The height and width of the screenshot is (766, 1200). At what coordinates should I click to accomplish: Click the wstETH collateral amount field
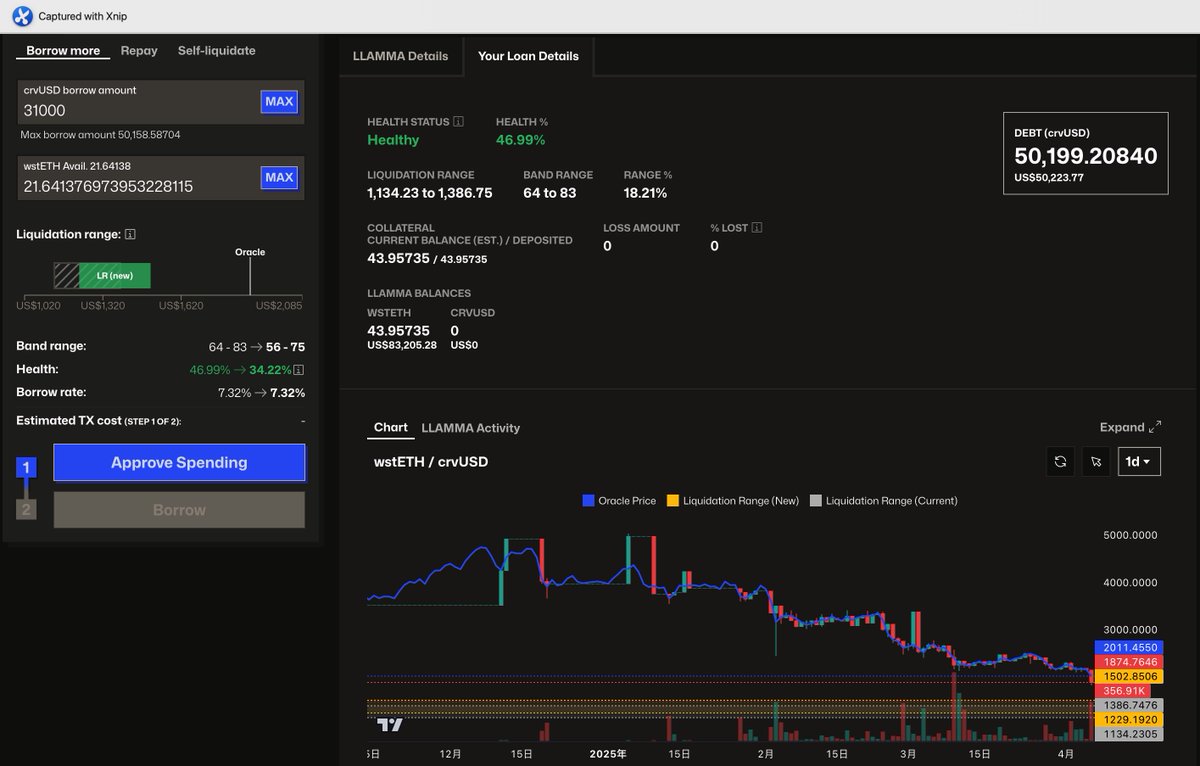[x=135, y=186]
